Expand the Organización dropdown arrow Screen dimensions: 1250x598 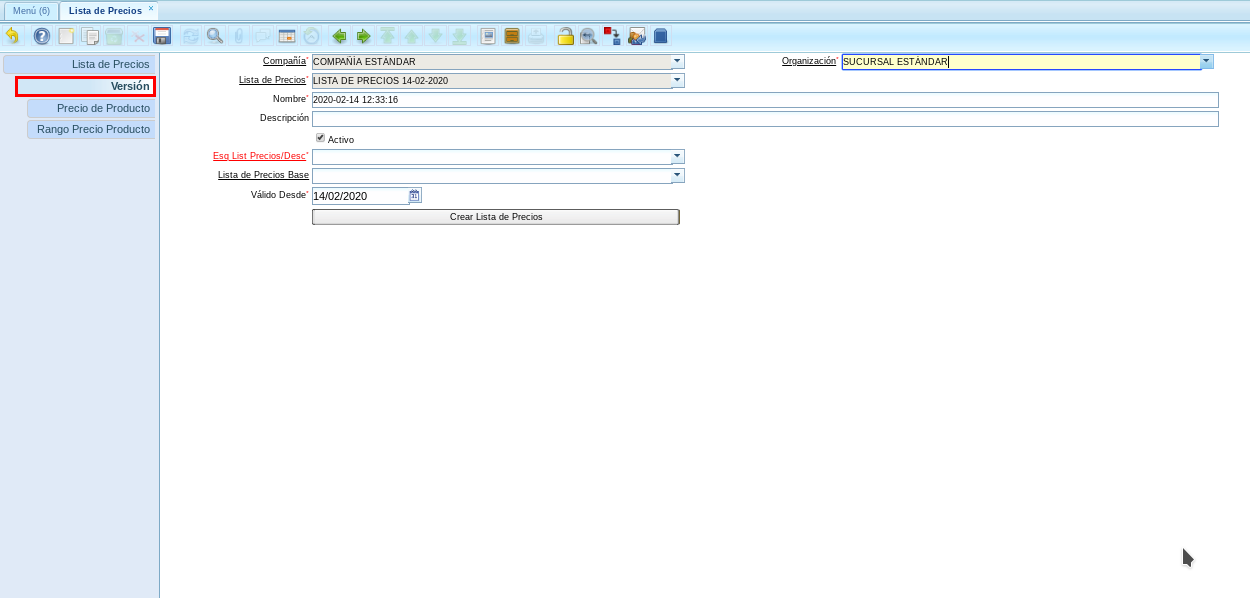1207,61
